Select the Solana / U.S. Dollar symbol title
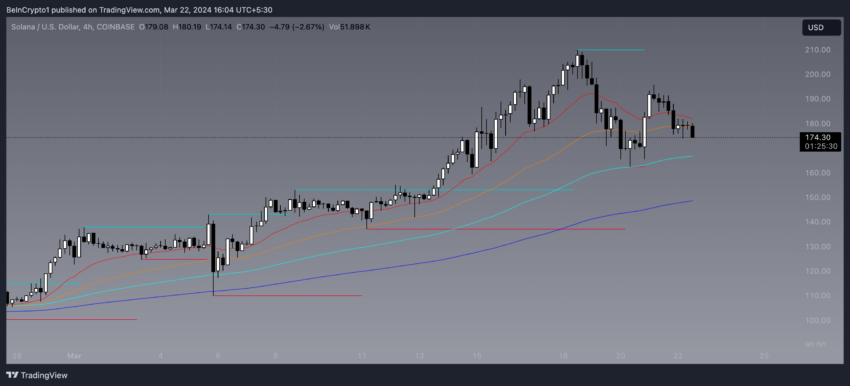The height and width of the screenshot is (386, 850). coord(46,27)
